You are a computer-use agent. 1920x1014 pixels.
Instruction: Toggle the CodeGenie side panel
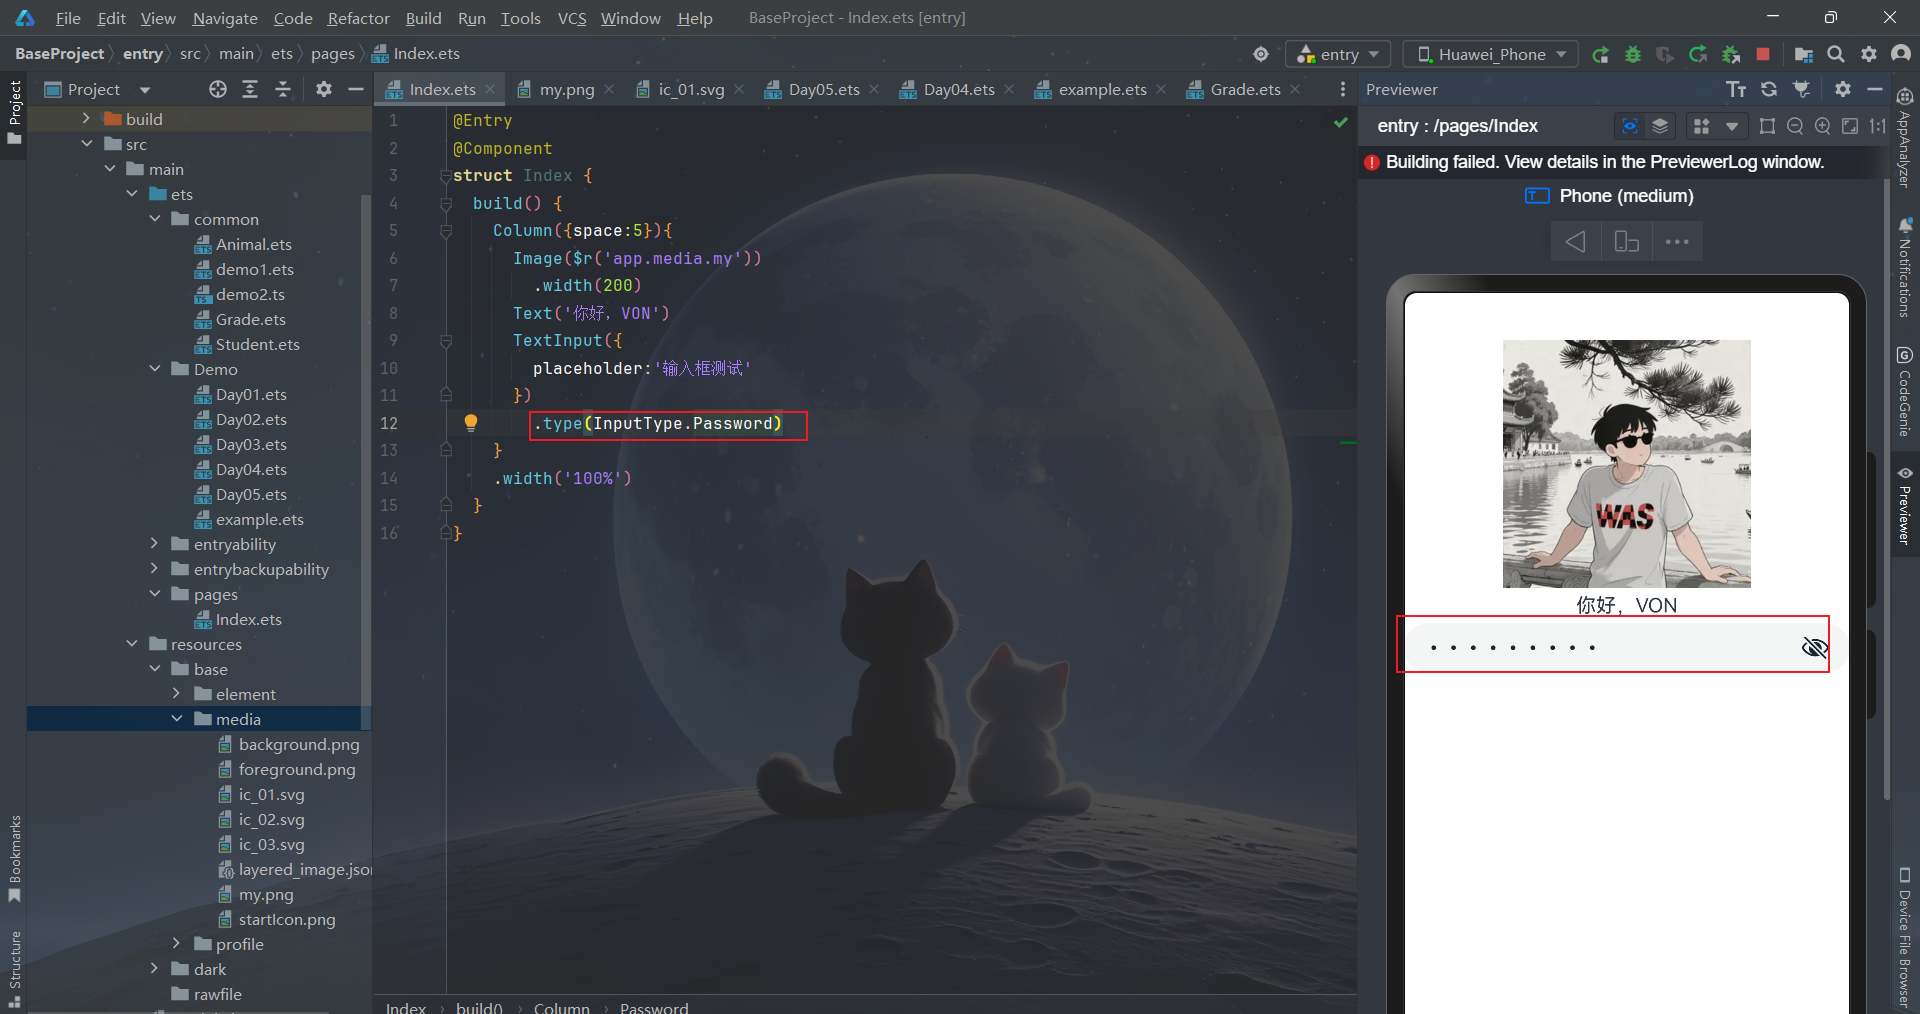1905,392
